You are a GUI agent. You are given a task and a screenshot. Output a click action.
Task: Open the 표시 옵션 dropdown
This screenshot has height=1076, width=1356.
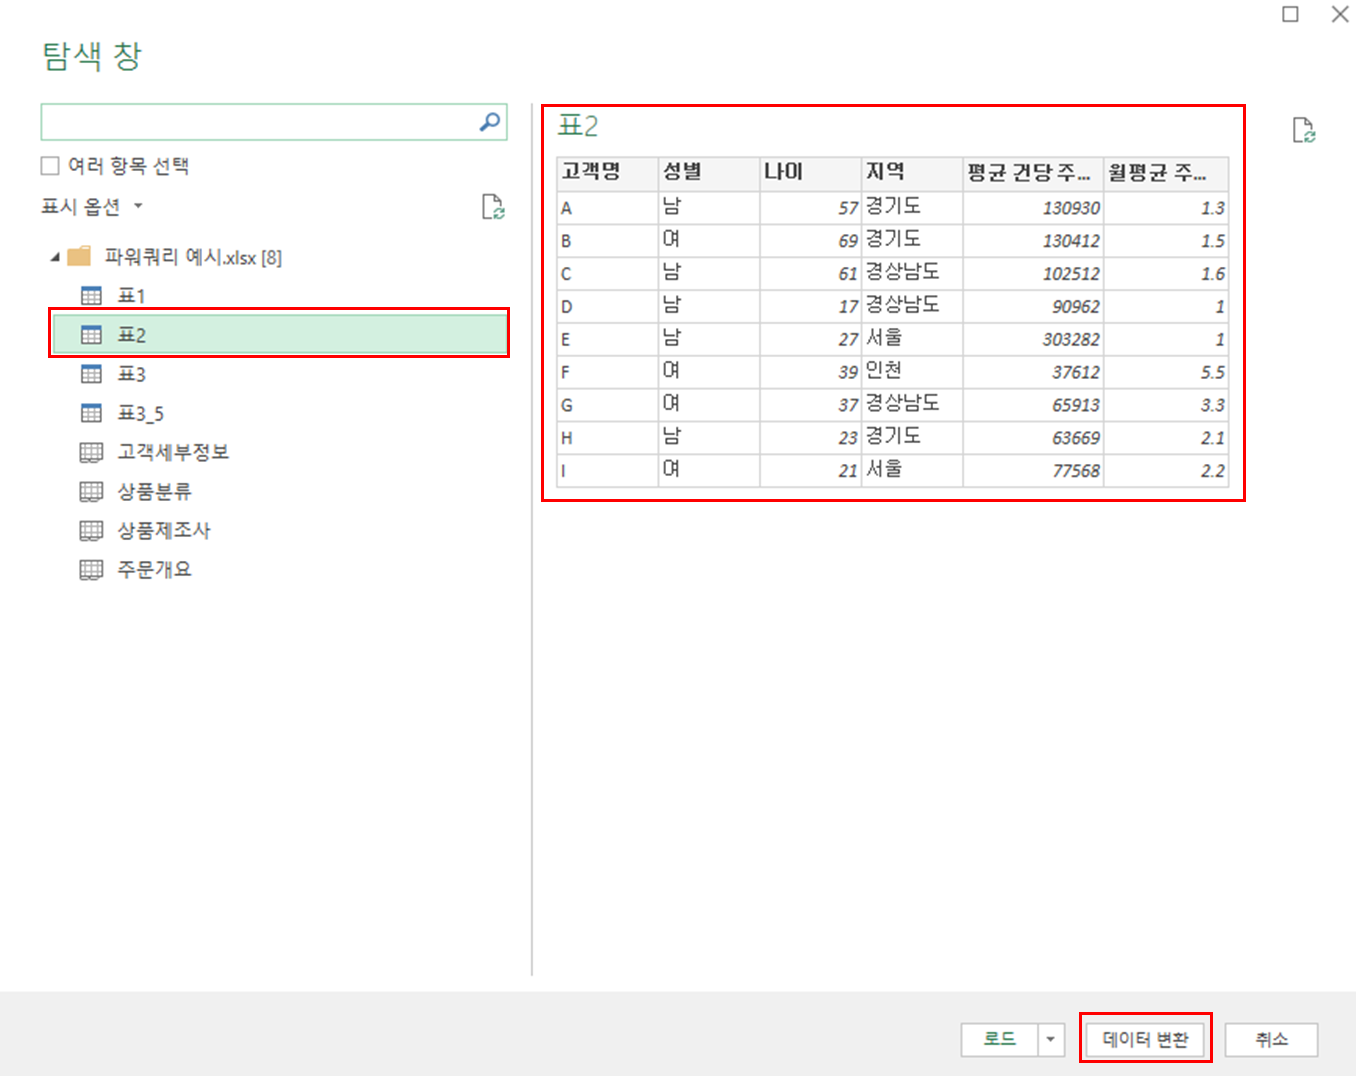tap(92, 206)
